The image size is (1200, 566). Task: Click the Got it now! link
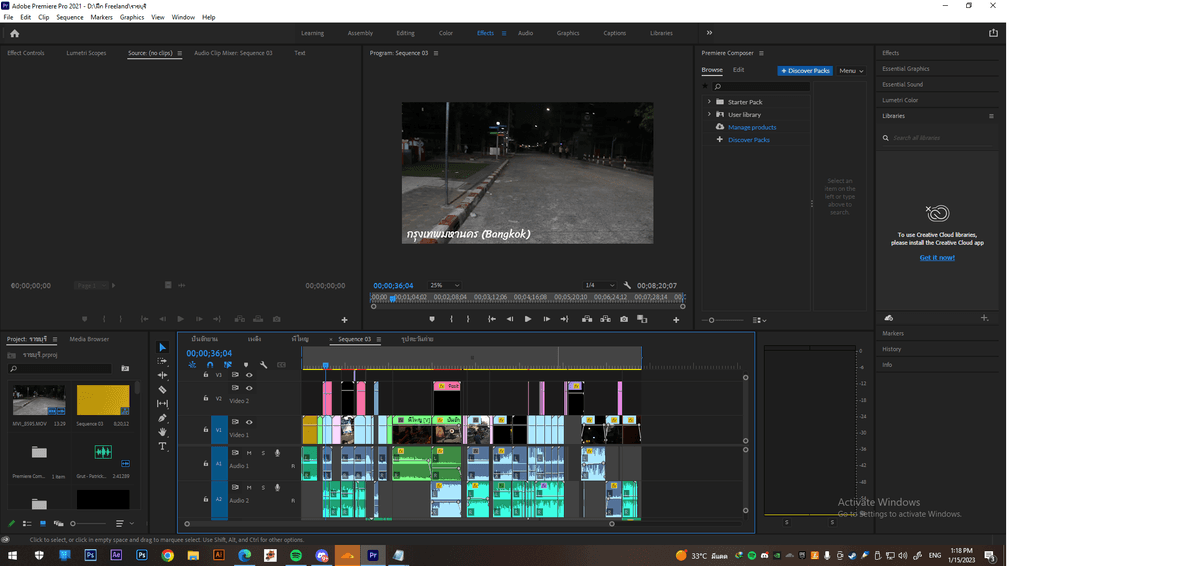pyautogui.click(x=937, y=257)
